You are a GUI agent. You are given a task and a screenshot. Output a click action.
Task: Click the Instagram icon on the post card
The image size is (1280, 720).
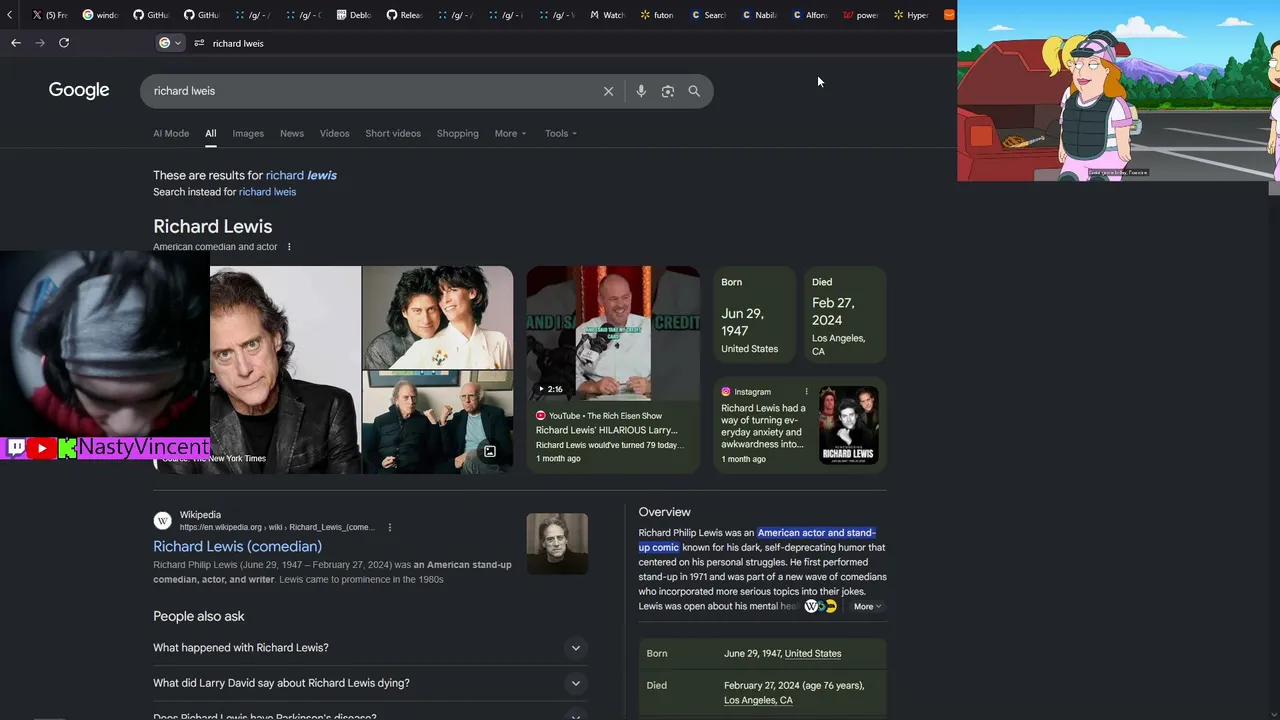(726, 392)
